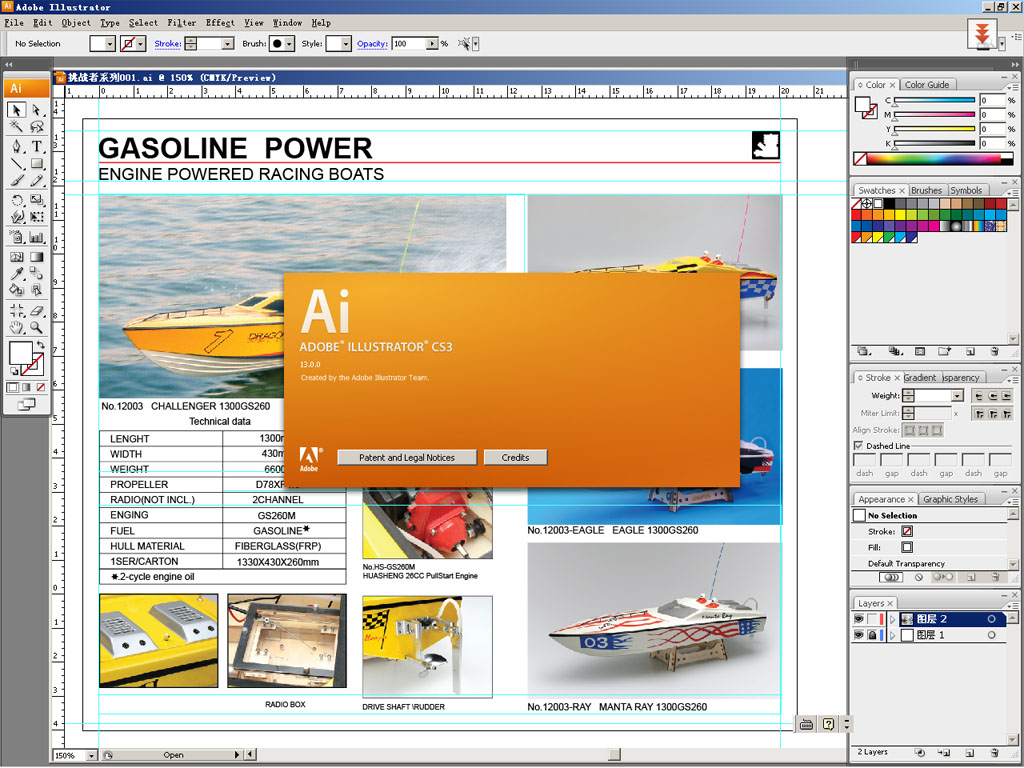Select the Gradient tool in toolbox
This screenshot has height=768, width=1024.
point(37,257)
